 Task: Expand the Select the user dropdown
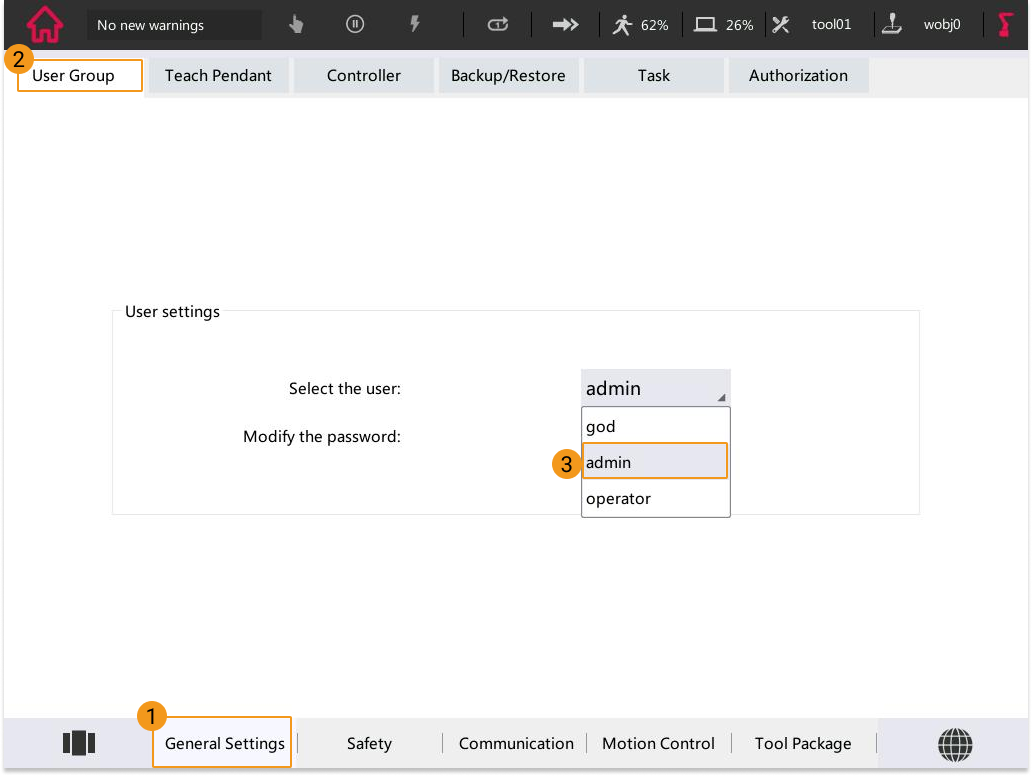(655, 389)
